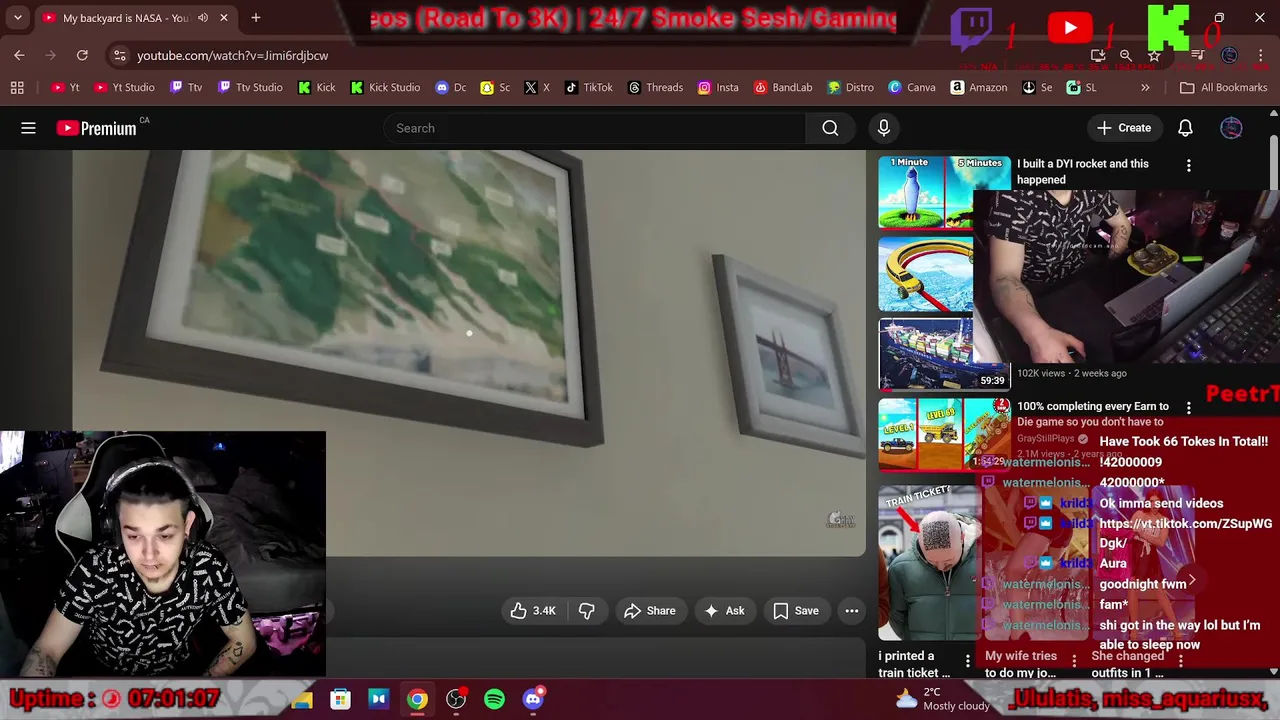Open options for 'She changed outfits' short
This screenshot has height=720, width=1280.
[1181, 660]
